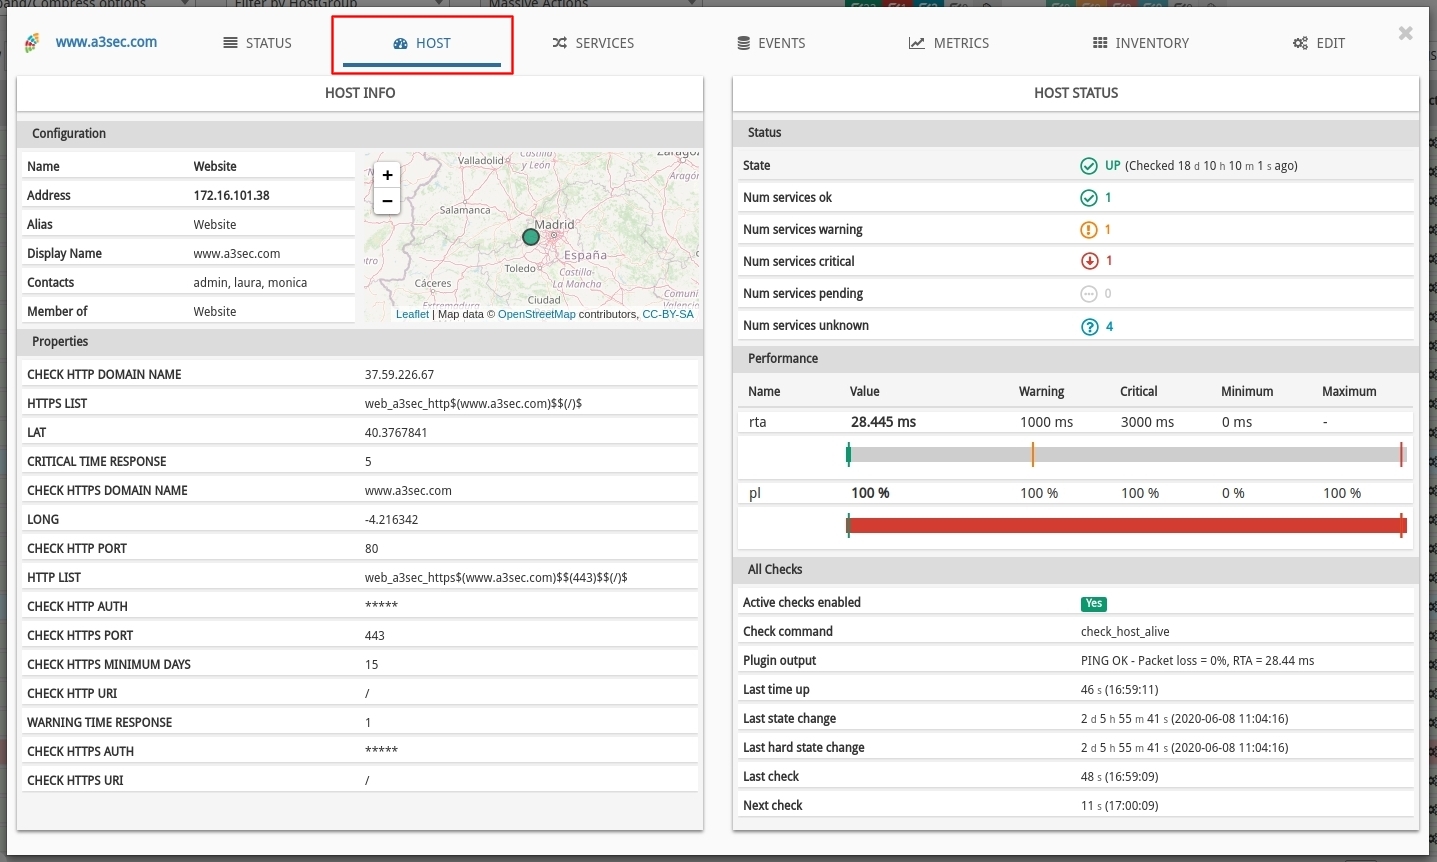Click the a3sec logo icon
Screen dimensions: 1437x862
pyautogui.click(x=32, y=42)
